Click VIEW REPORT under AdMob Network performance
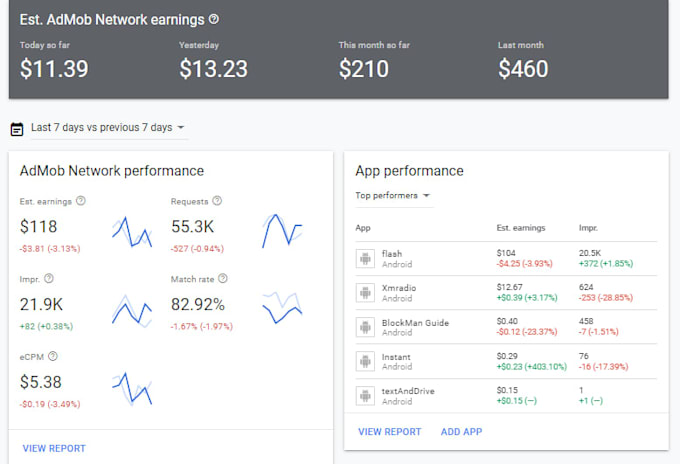Image resolution: width=680 pixels, height=464 pixels. (x=54, y=448)
